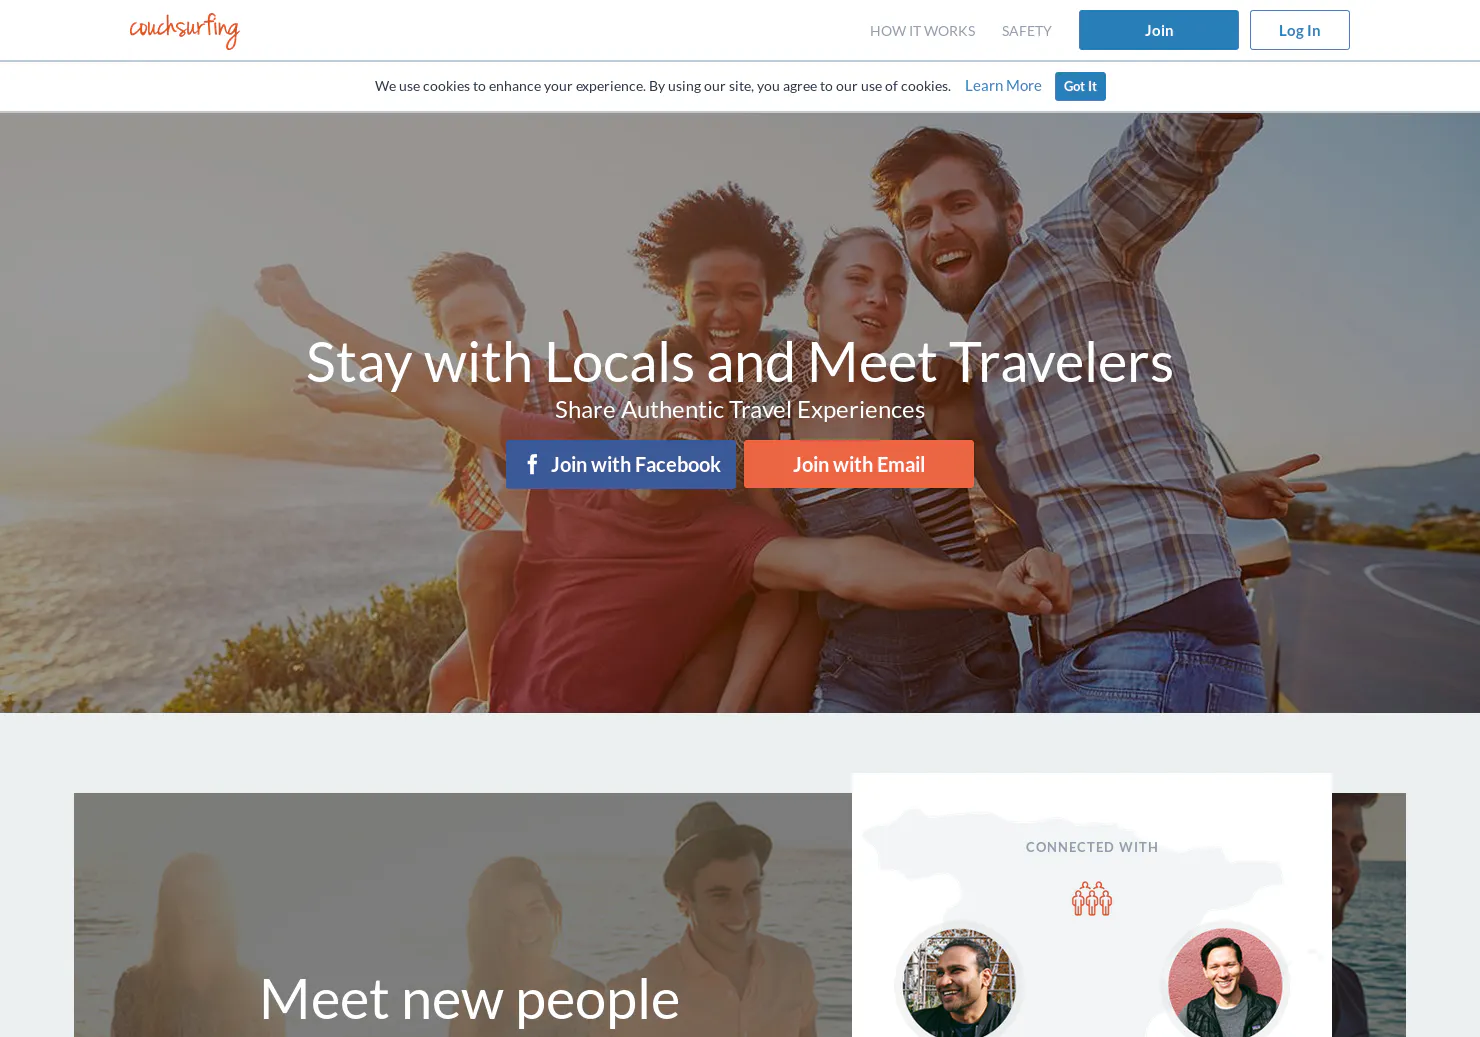This screenshot has width=1480, height=1037.
Task: Click the Couchsurfing logo
Action: pyautogui.click(x=185, y=30)
